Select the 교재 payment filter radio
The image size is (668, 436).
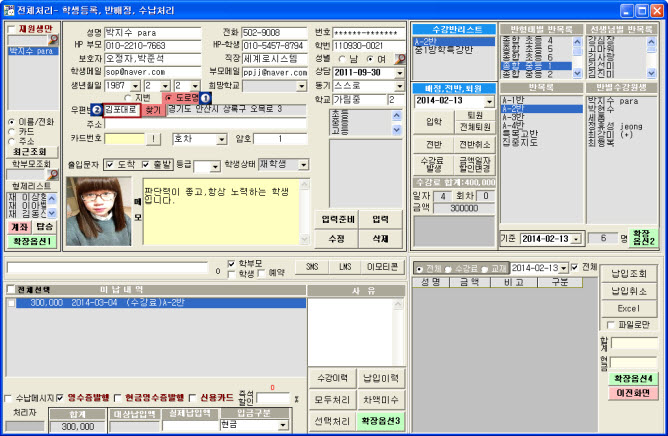point(484,269)
